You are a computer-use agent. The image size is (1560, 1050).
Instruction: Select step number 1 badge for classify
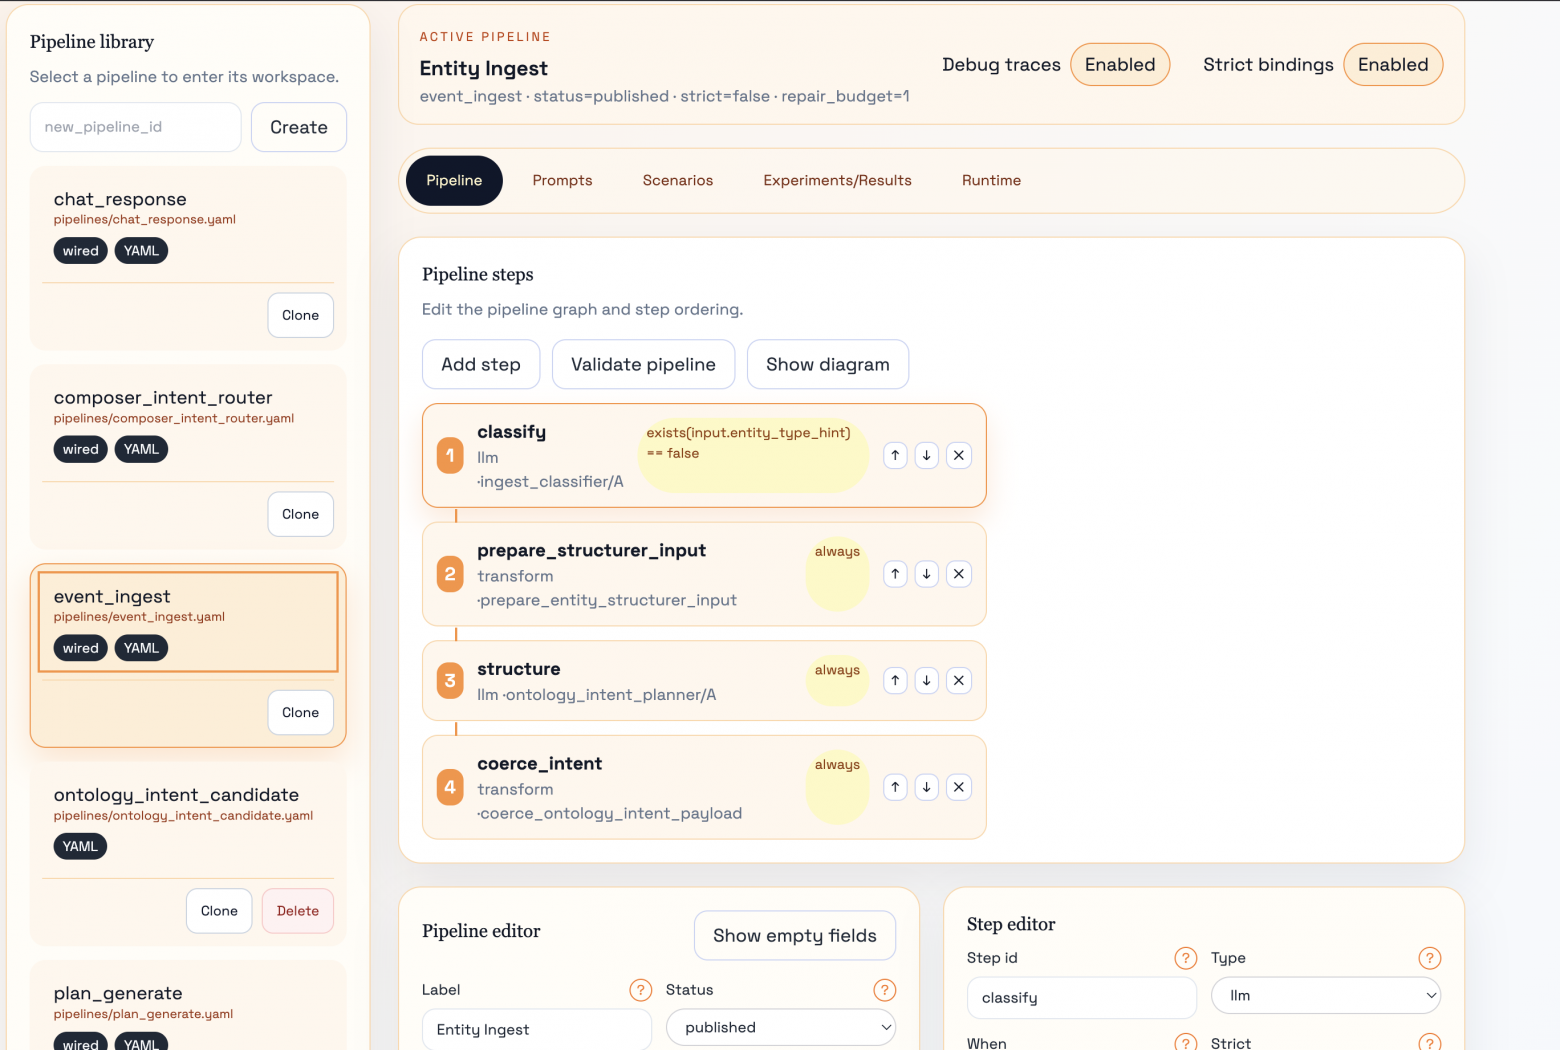[x=450, y=455]
